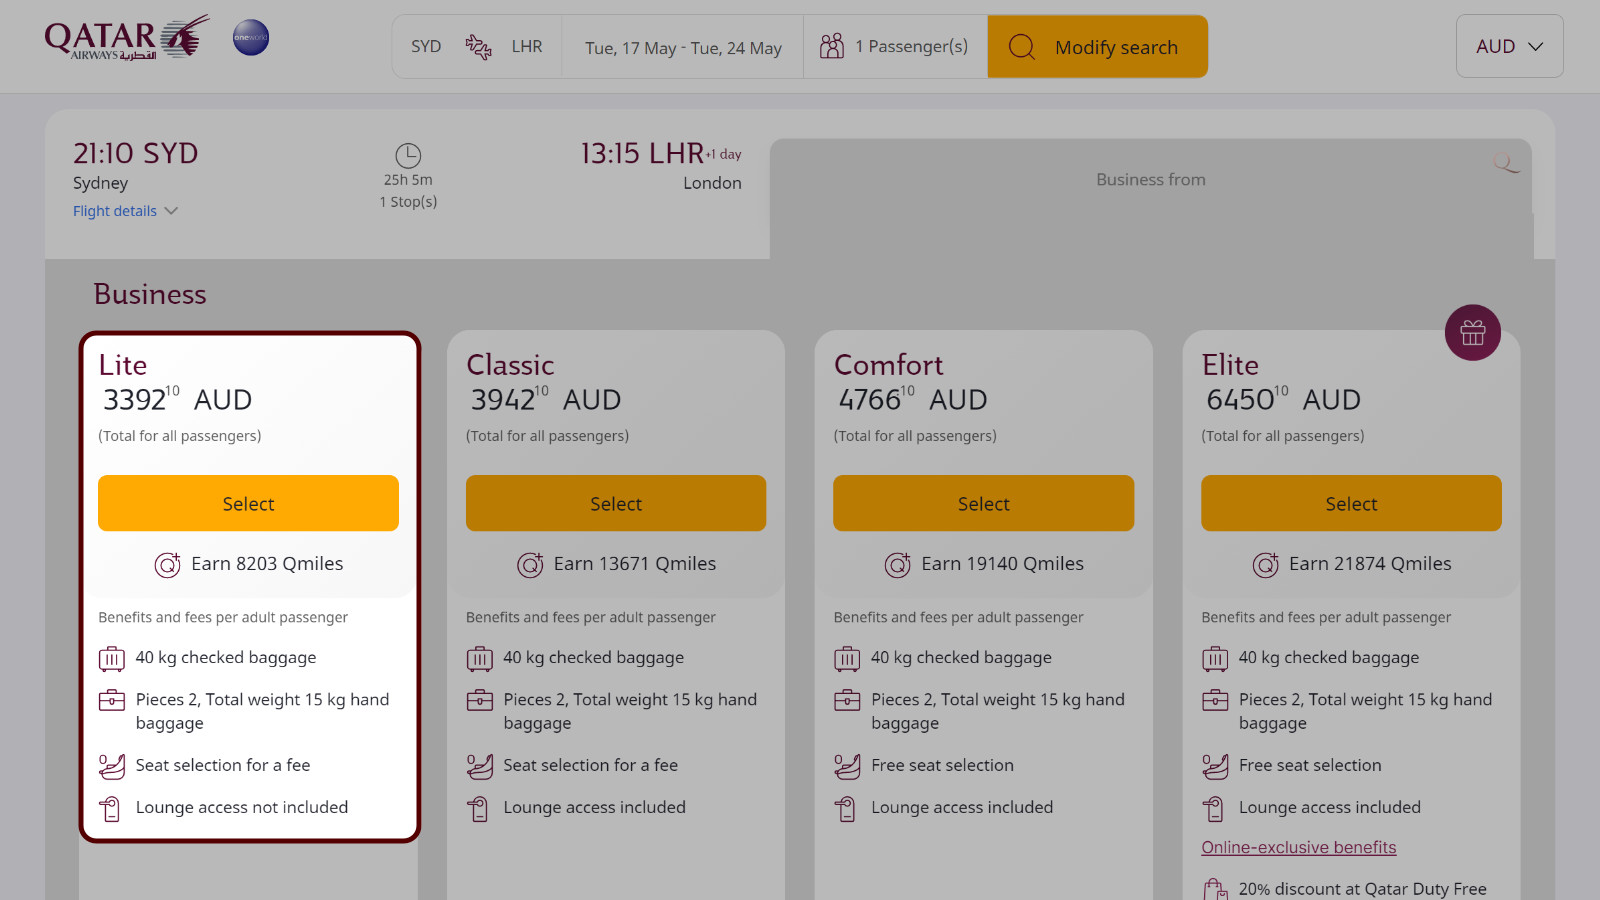
Task: Expand the Flight details chevron arrow
Action: point(171,211)
